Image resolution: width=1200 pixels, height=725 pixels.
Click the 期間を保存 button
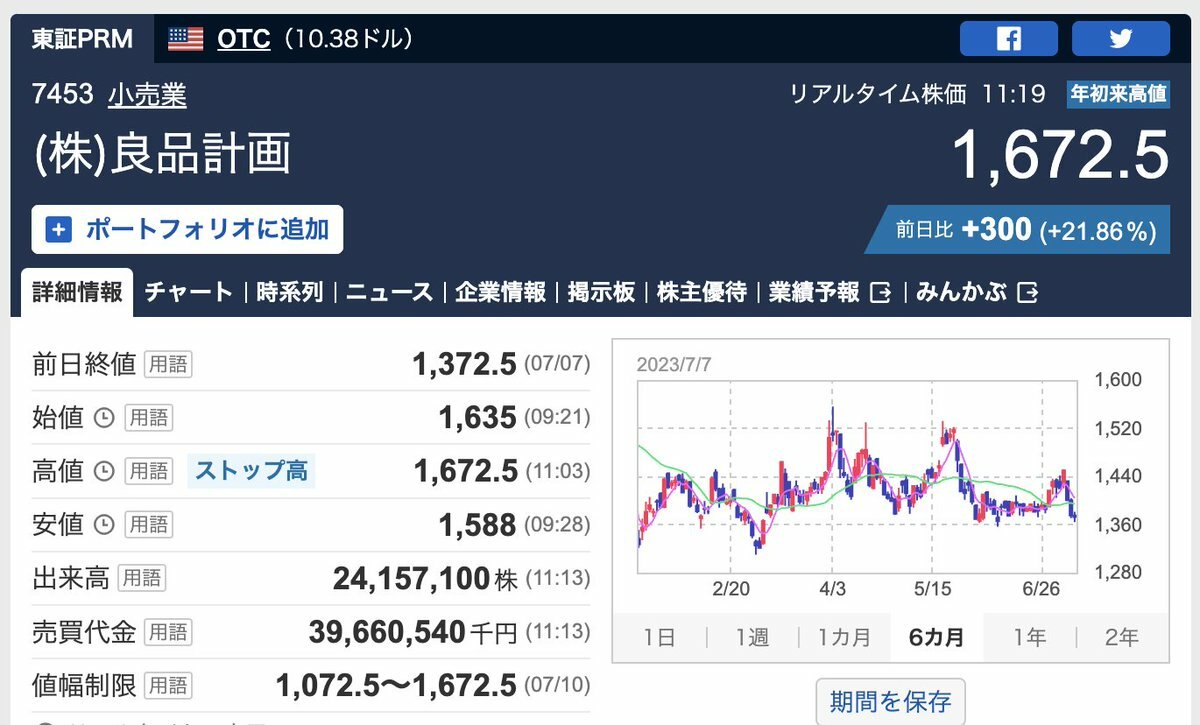[891, 700]
